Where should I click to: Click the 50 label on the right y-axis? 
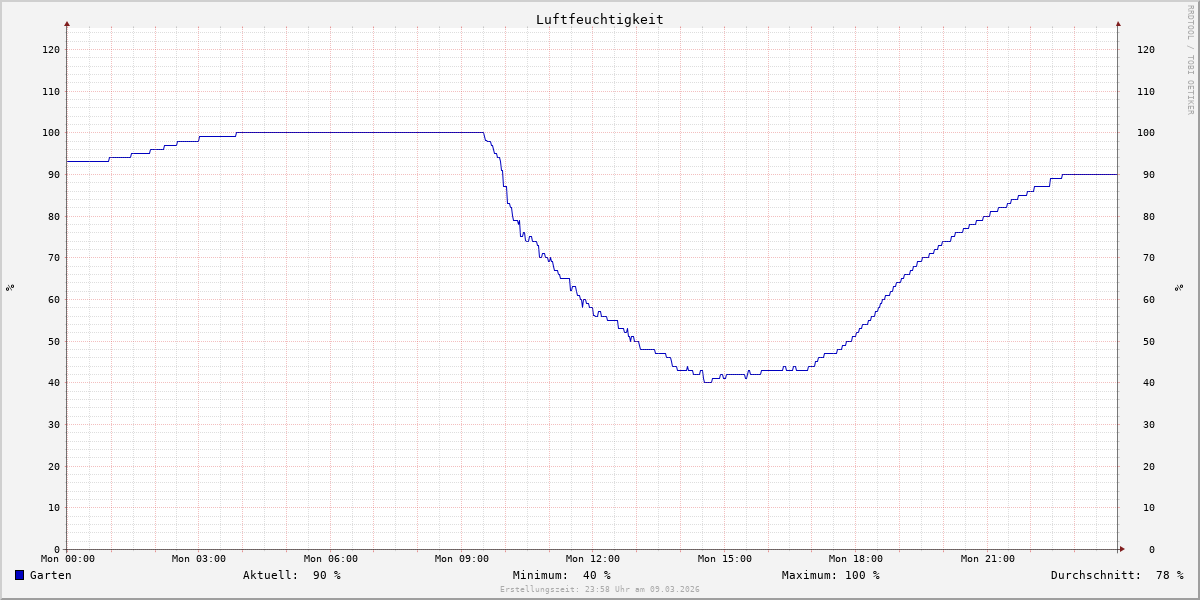click(x=1145, y=341)
